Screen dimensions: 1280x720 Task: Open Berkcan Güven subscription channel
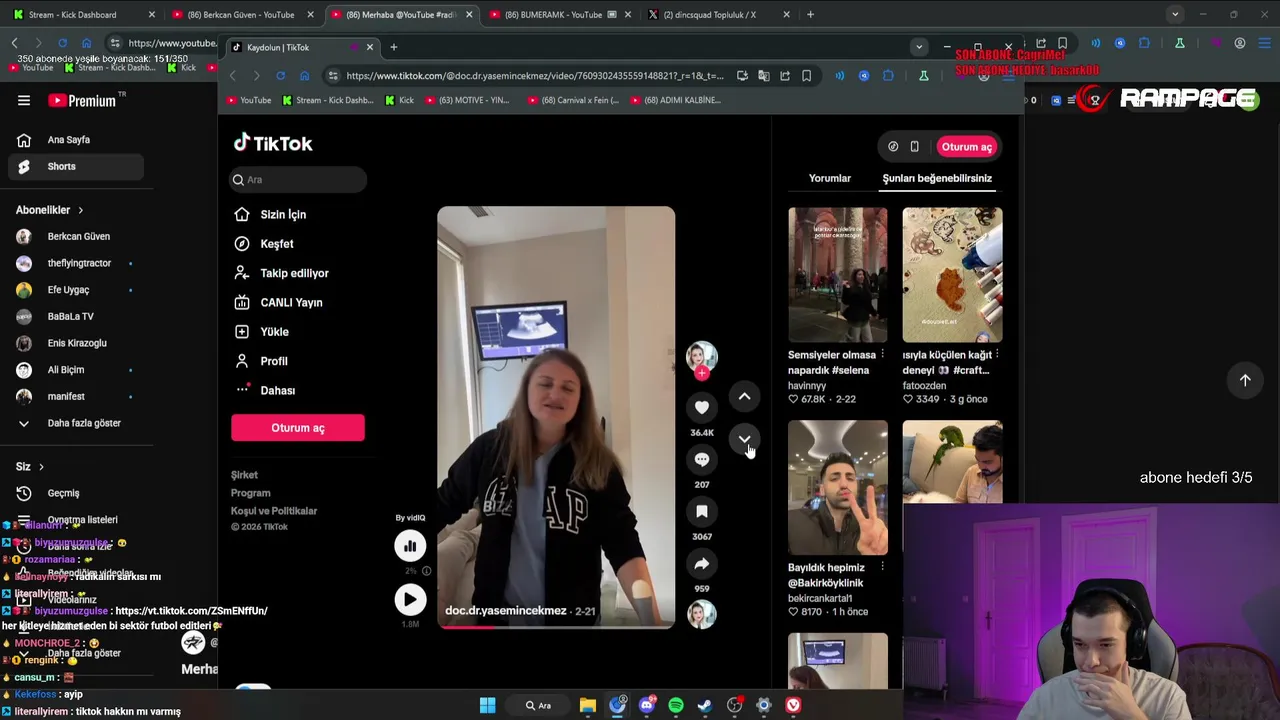point(75,237)
